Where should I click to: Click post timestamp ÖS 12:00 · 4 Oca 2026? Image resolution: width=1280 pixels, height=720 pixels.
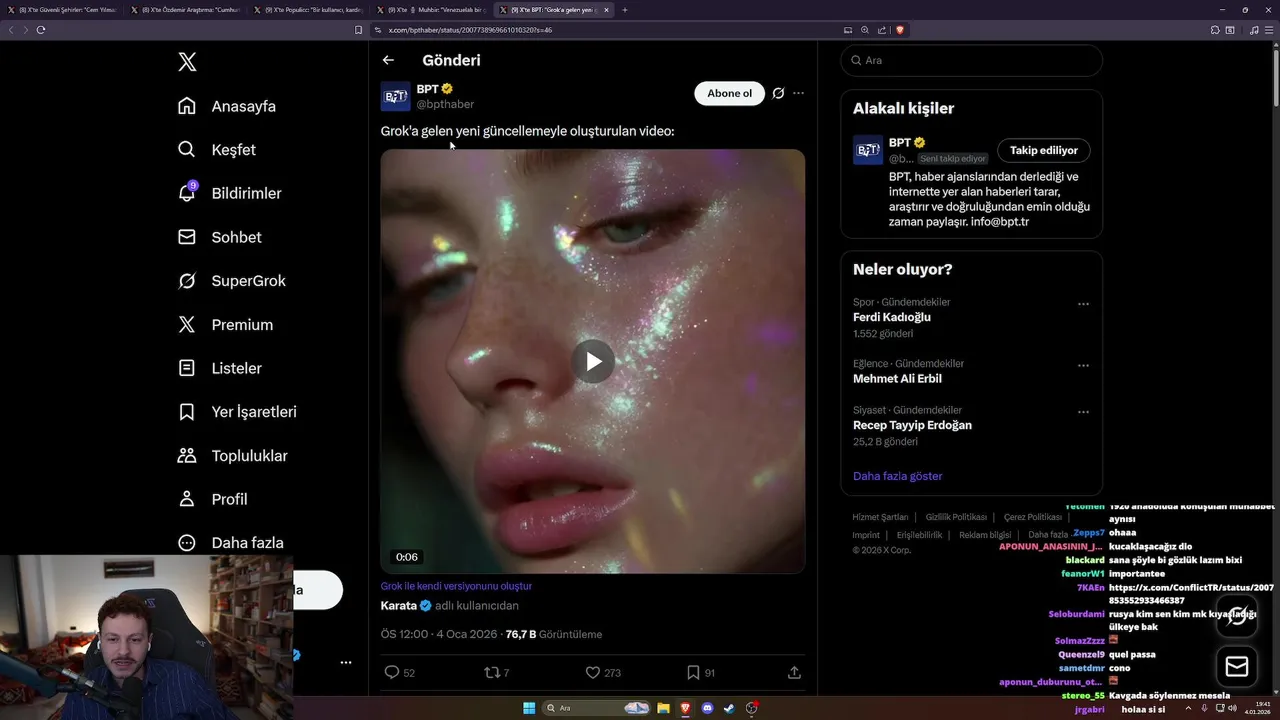click(440, 634)
